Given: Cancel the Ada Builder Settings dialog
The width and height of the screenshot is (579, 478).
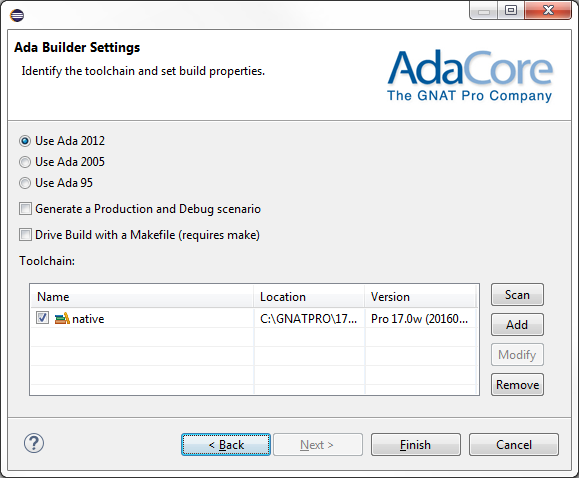Looking at the screenshot, I should (x=514, y=445).
